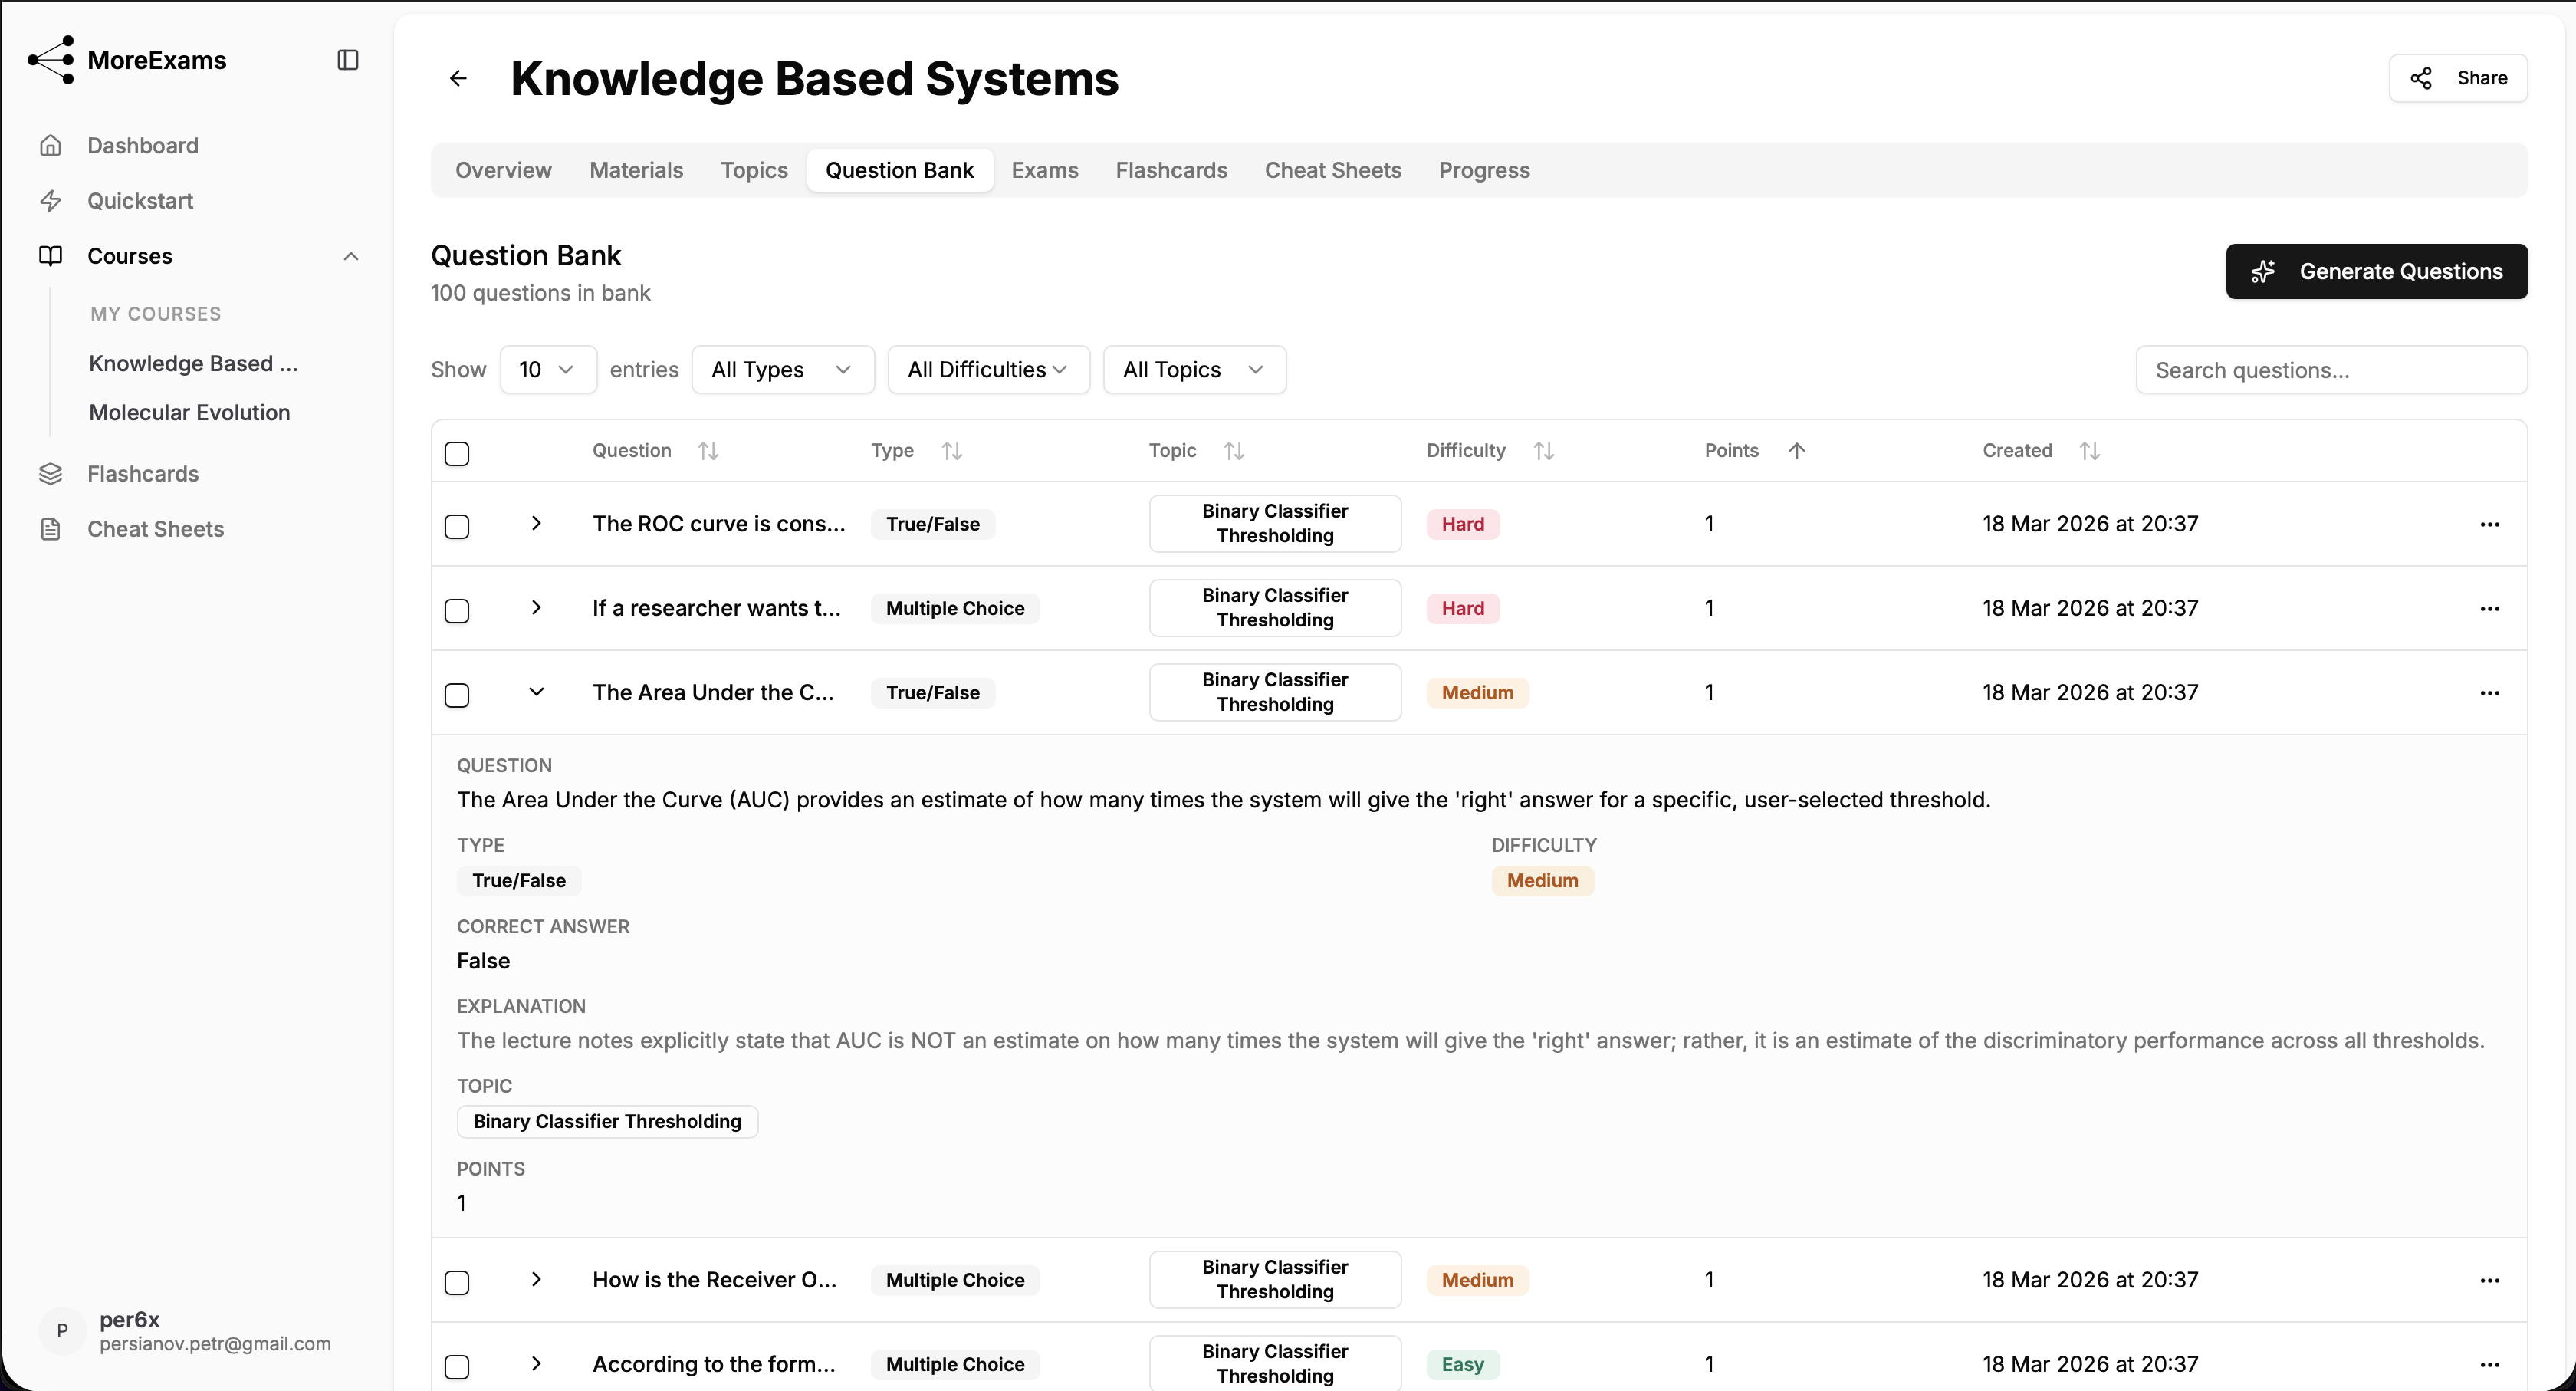Sort the table by Question column
This screenshot has width=2576, height=1391.
(x=708, y=451)
